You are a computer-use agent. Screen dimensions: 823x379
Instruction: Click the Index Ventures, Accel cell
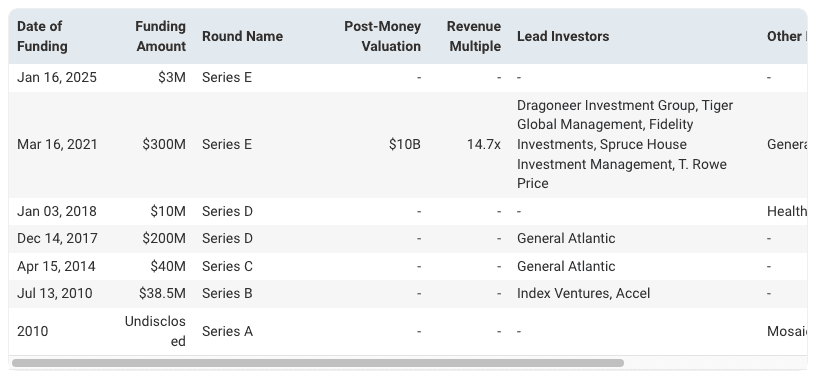coord(583,293)
